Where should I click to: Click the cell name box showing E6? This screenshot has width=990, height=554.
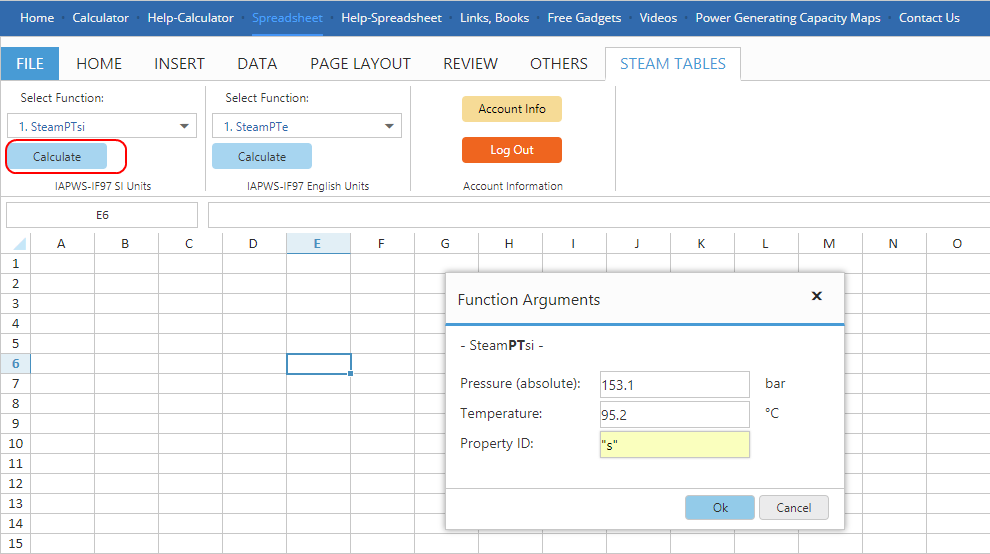[102, 215]
